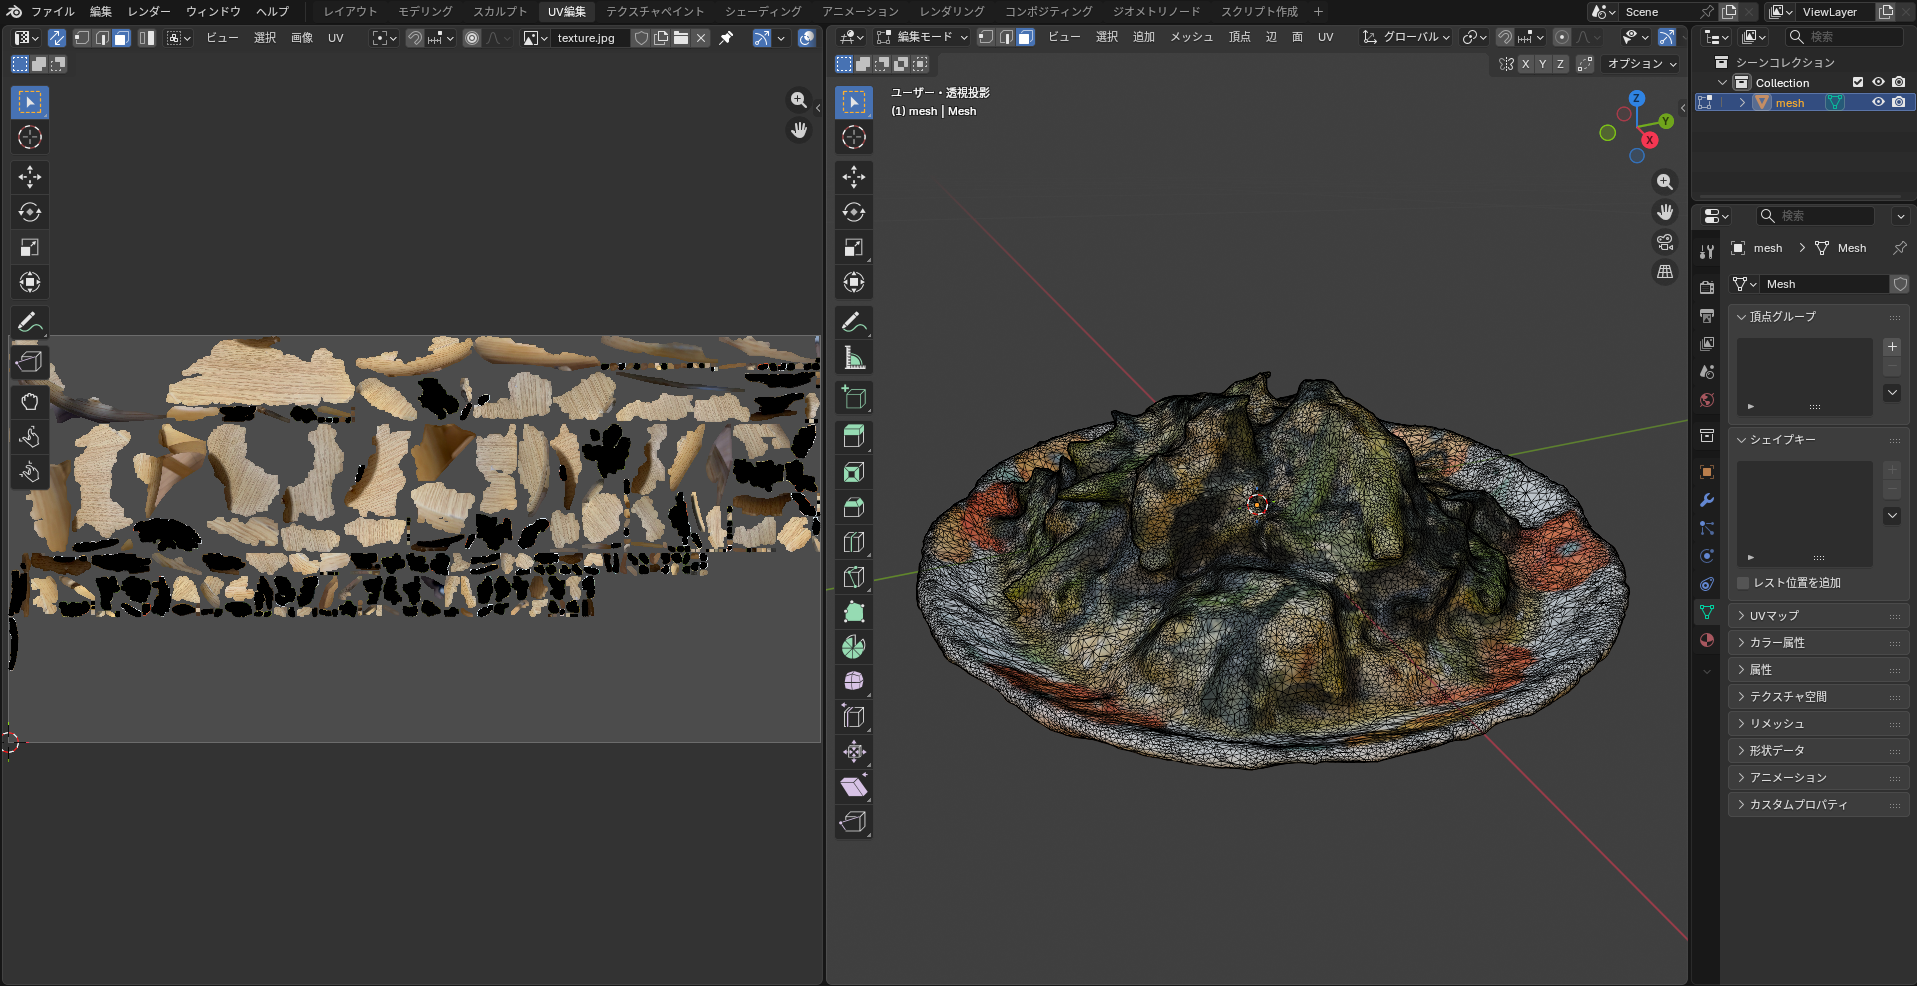Switch to the シェーディング workspace tab
This screenshot has height=986, width=1917.
pyautogui.click(x=763, y=12)
